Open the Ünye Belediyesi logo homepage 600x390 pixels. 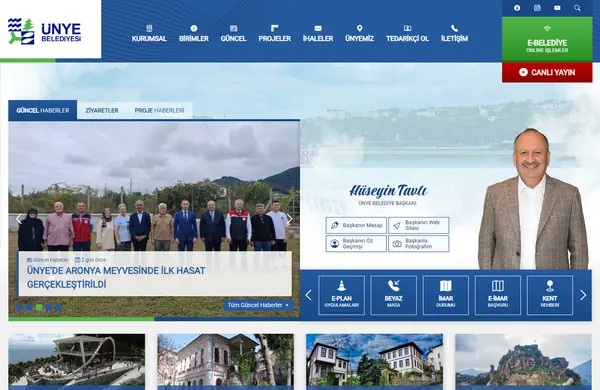(x=44, y=31)
